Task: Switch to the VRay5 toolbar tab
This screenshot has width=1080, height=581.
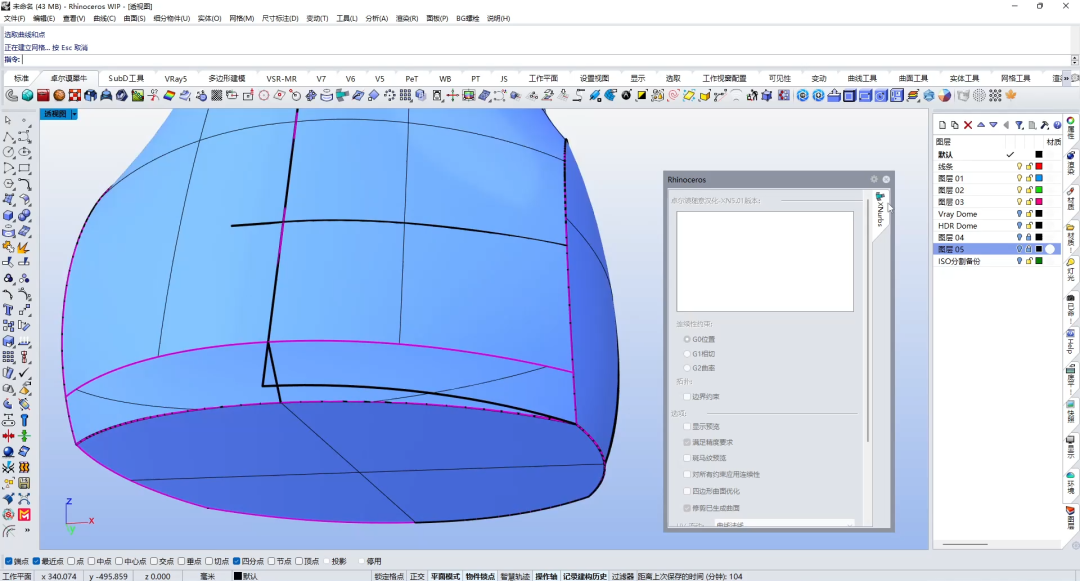Action: [176, 78]
